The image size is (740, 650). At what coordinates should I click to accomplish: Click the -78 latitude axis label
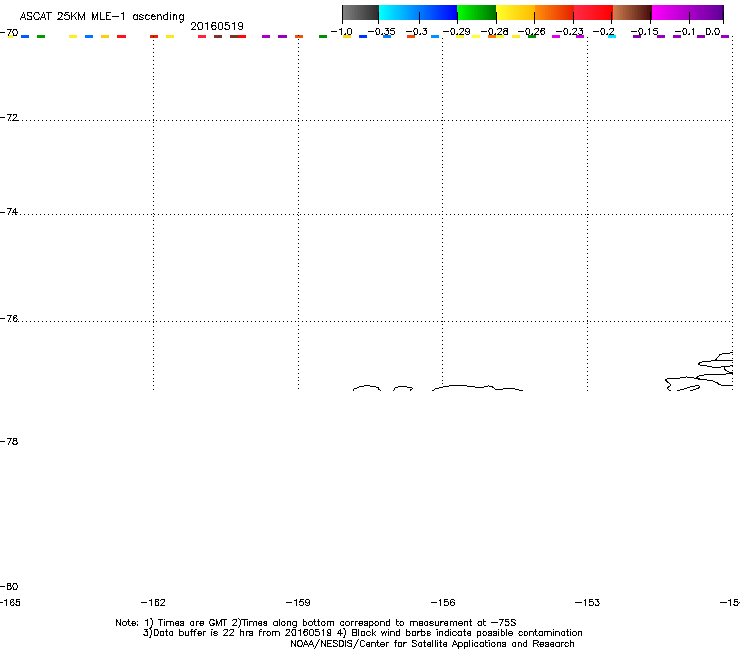[x=9, y=441]
